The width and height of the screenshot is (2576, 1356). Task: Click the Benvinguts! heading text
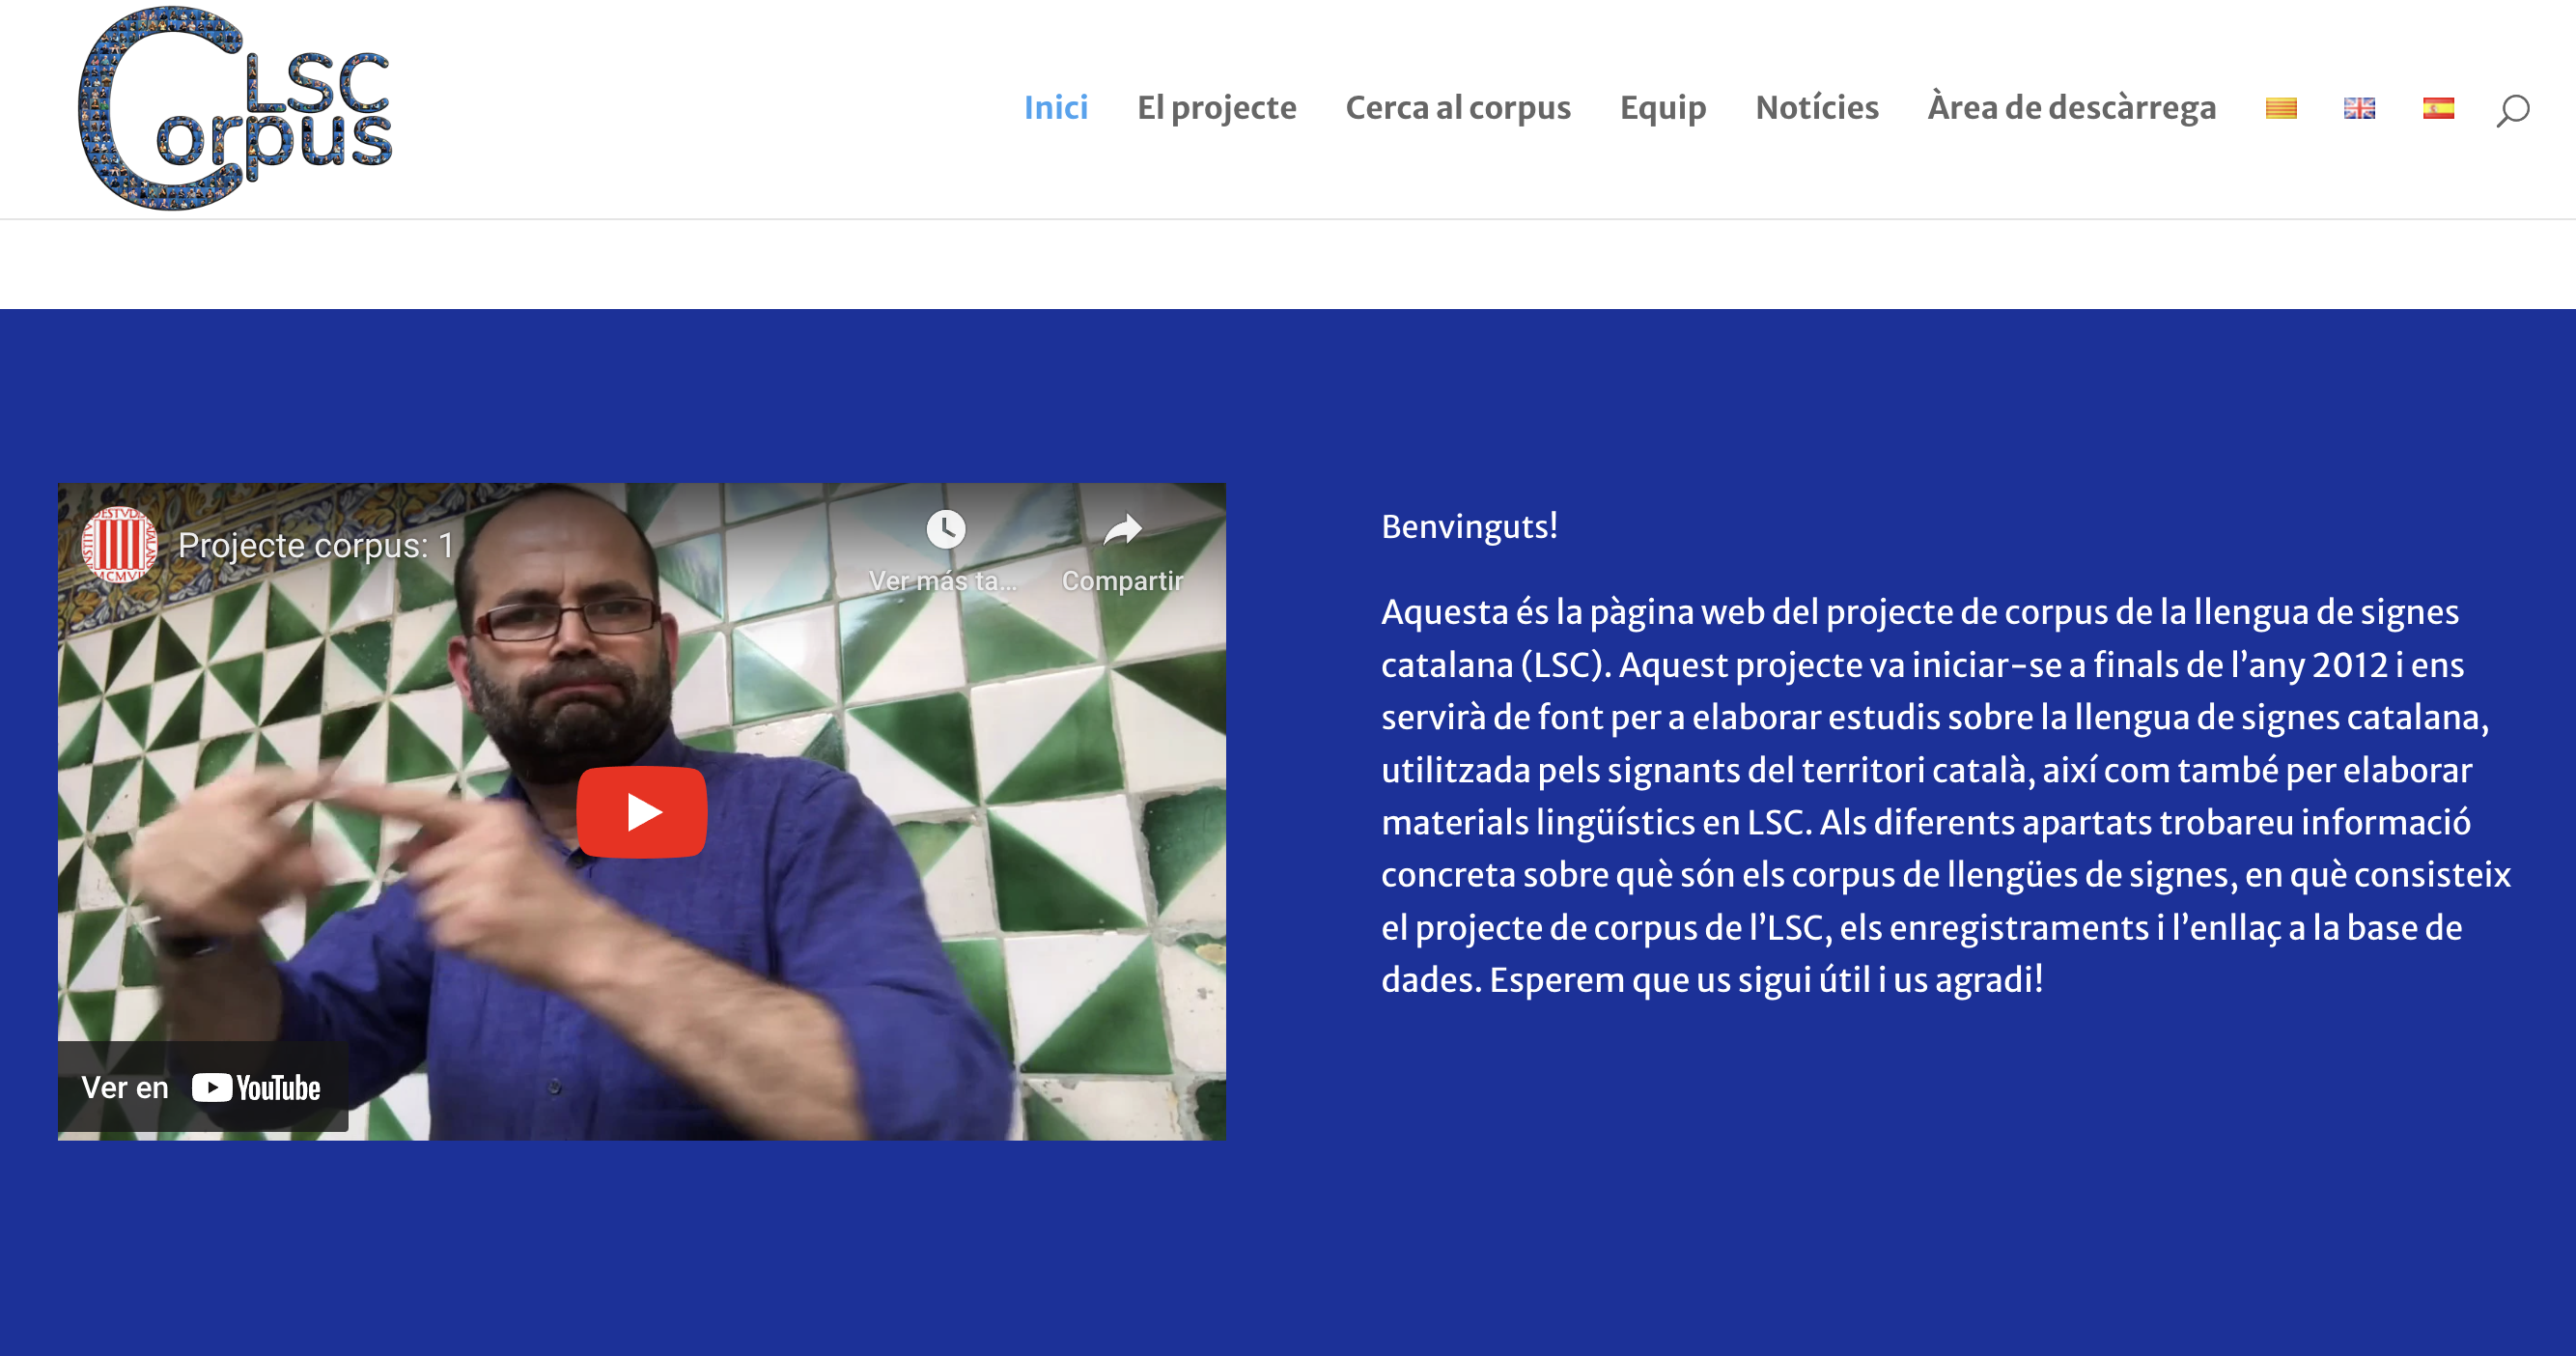coord(1469,526)
